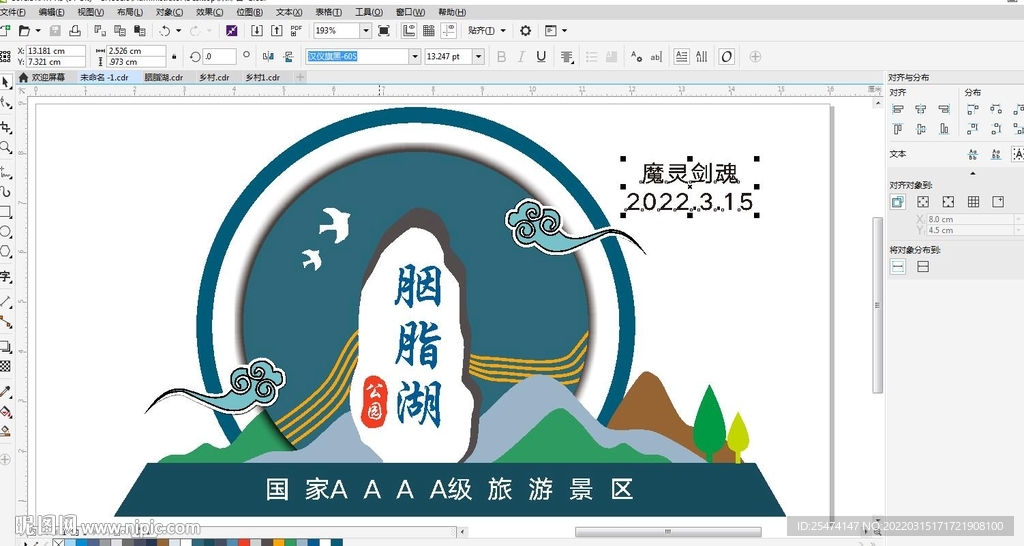Screen dimensions: 1024x546
Task: Click the Edit Text (ab|) icon
Action: click(x=656, y=57)
